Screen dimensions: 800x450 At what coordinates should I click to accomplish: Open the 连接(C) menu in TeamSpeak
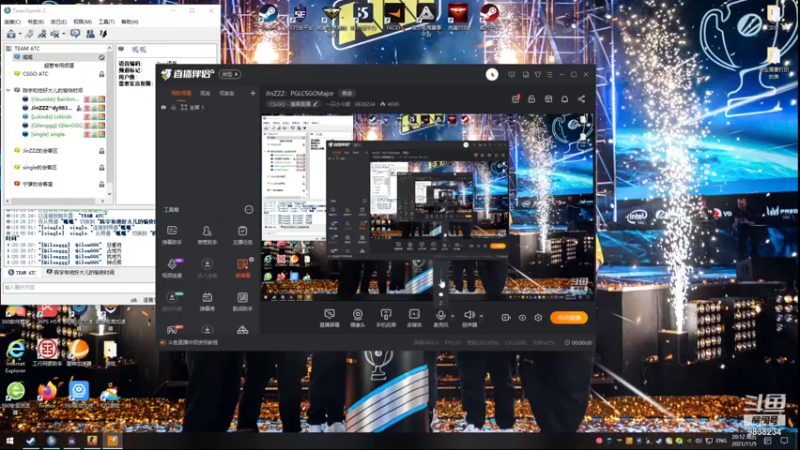tap(12, 22)
